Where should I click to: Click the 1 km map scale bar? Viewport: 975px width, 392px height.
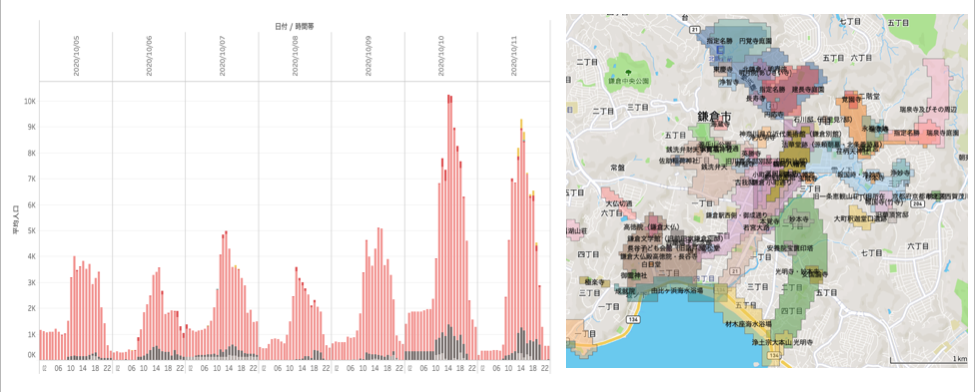(928, 360)
